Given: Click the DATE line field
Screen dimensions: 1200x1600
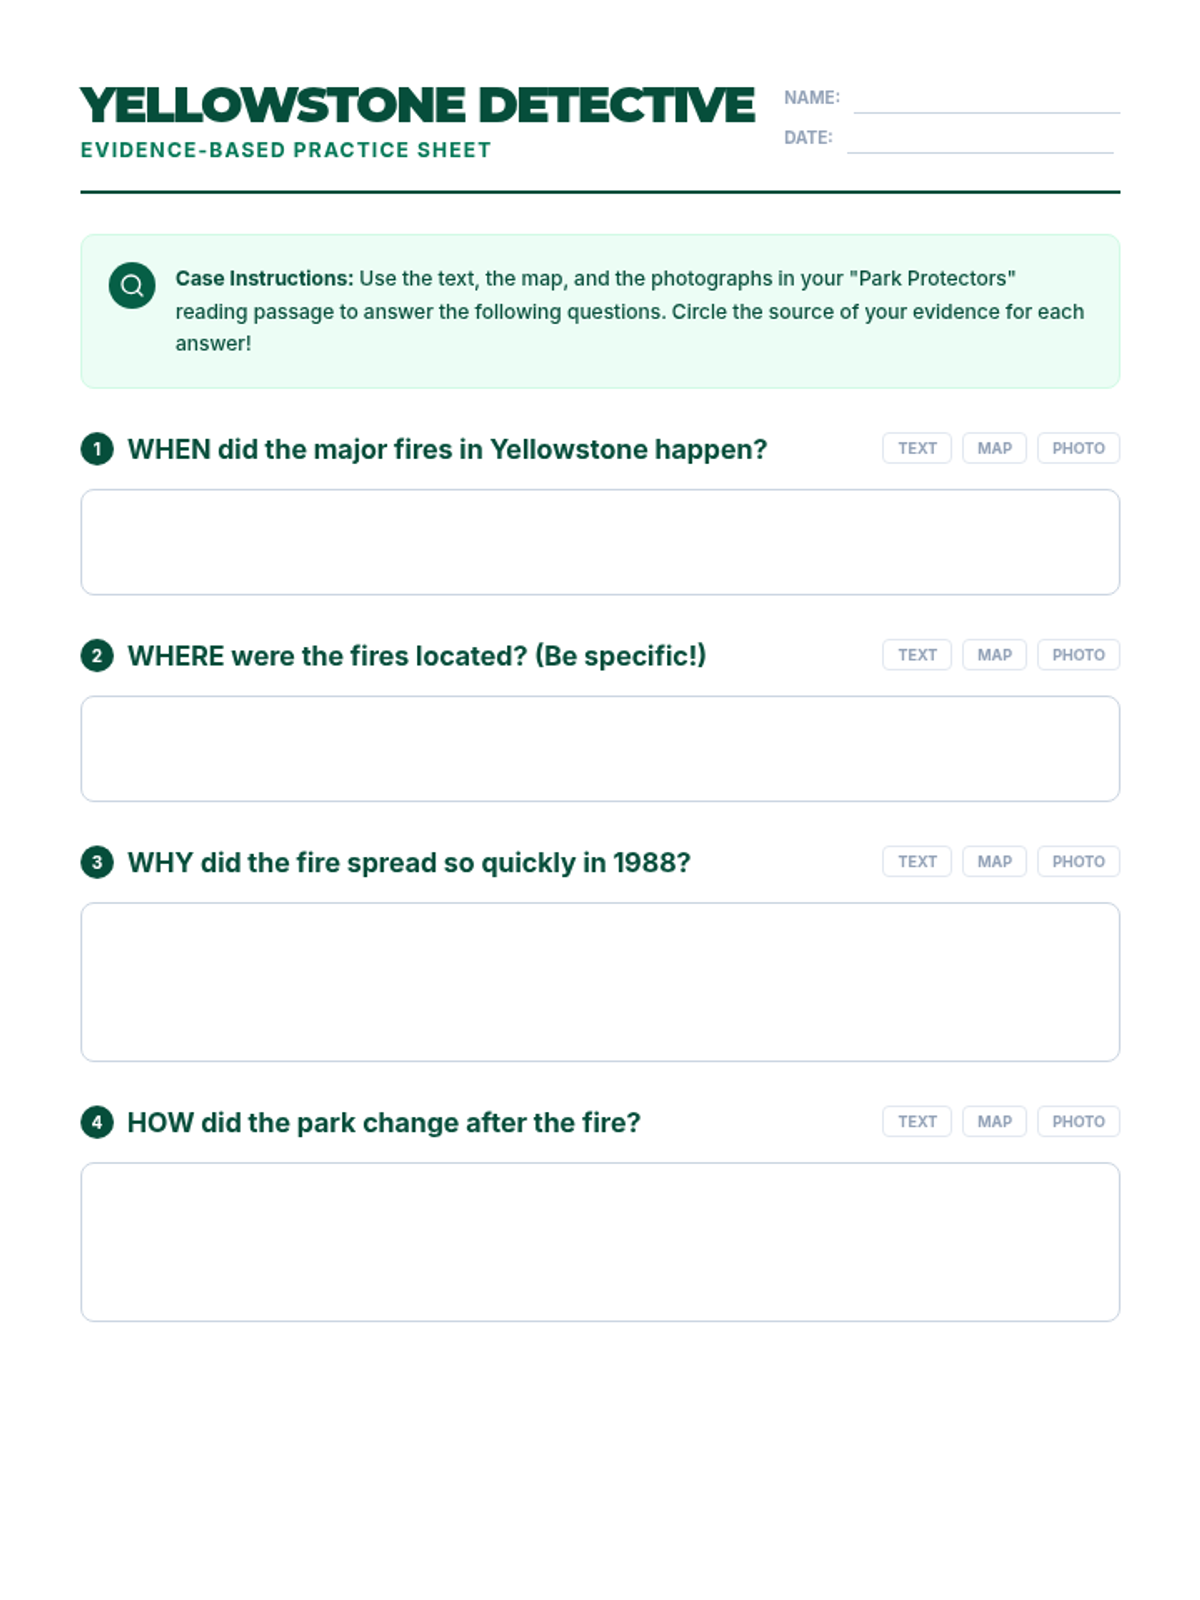Looking at the screenshot, I should click(980, 142).
